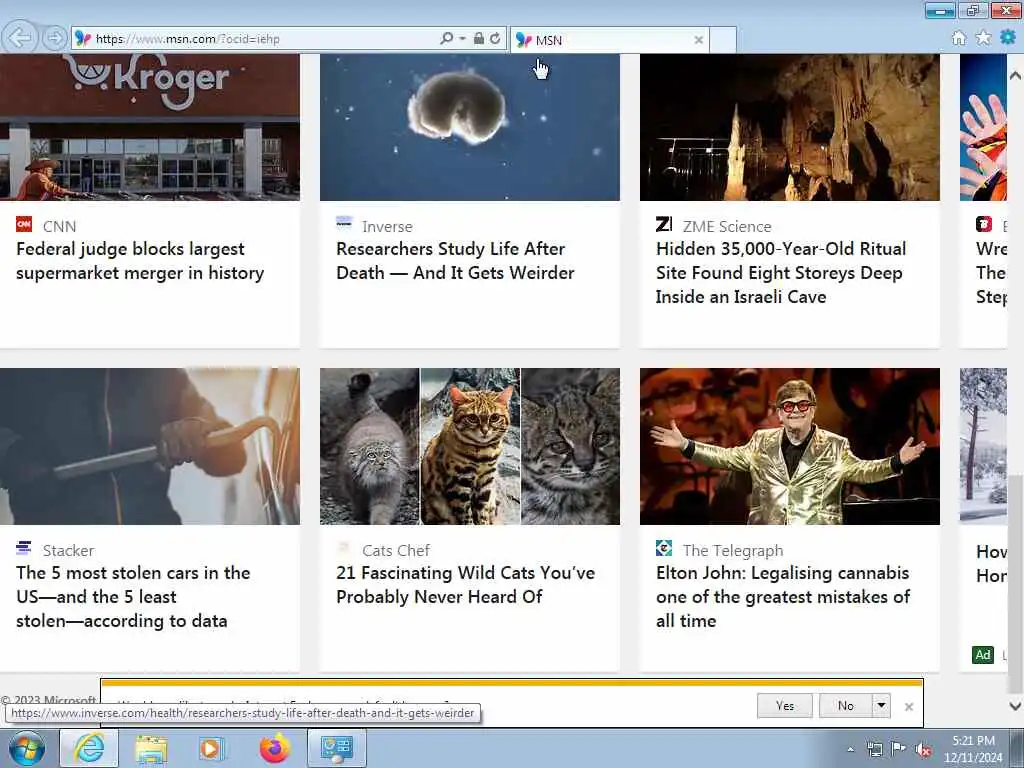Click the Inverse source icon
Image resolution: width=1024 pixels, height=768 pixels.
(344, 223)
